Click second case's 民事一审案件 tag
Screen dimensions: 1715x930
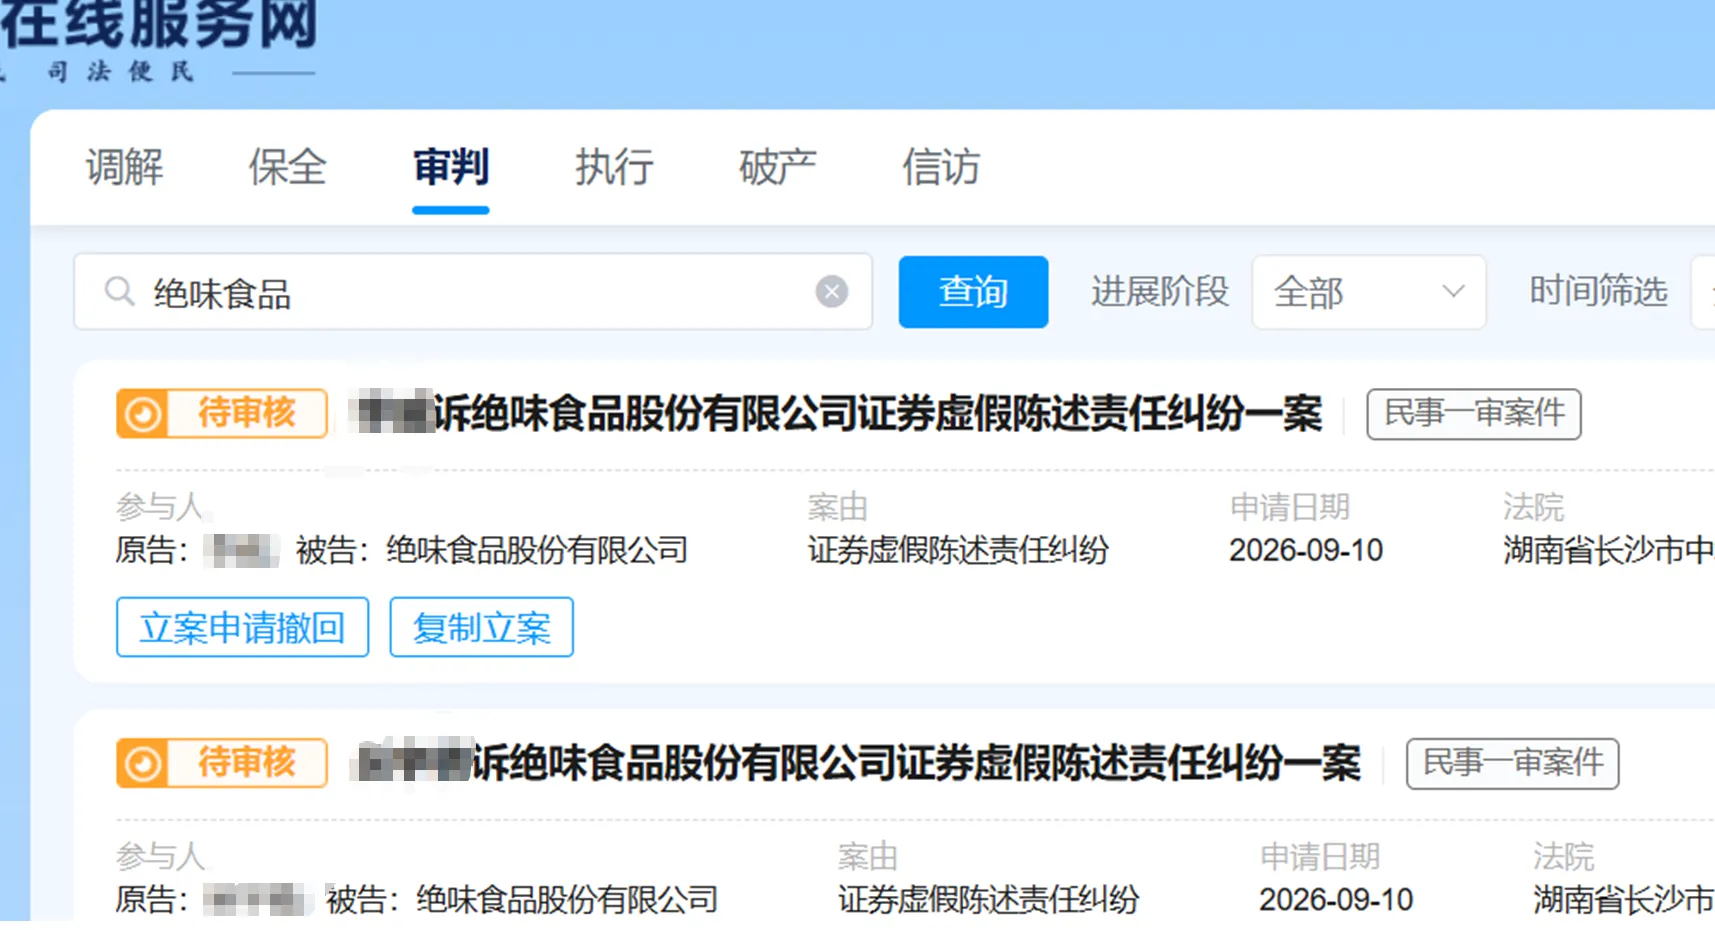point(1512,763)
